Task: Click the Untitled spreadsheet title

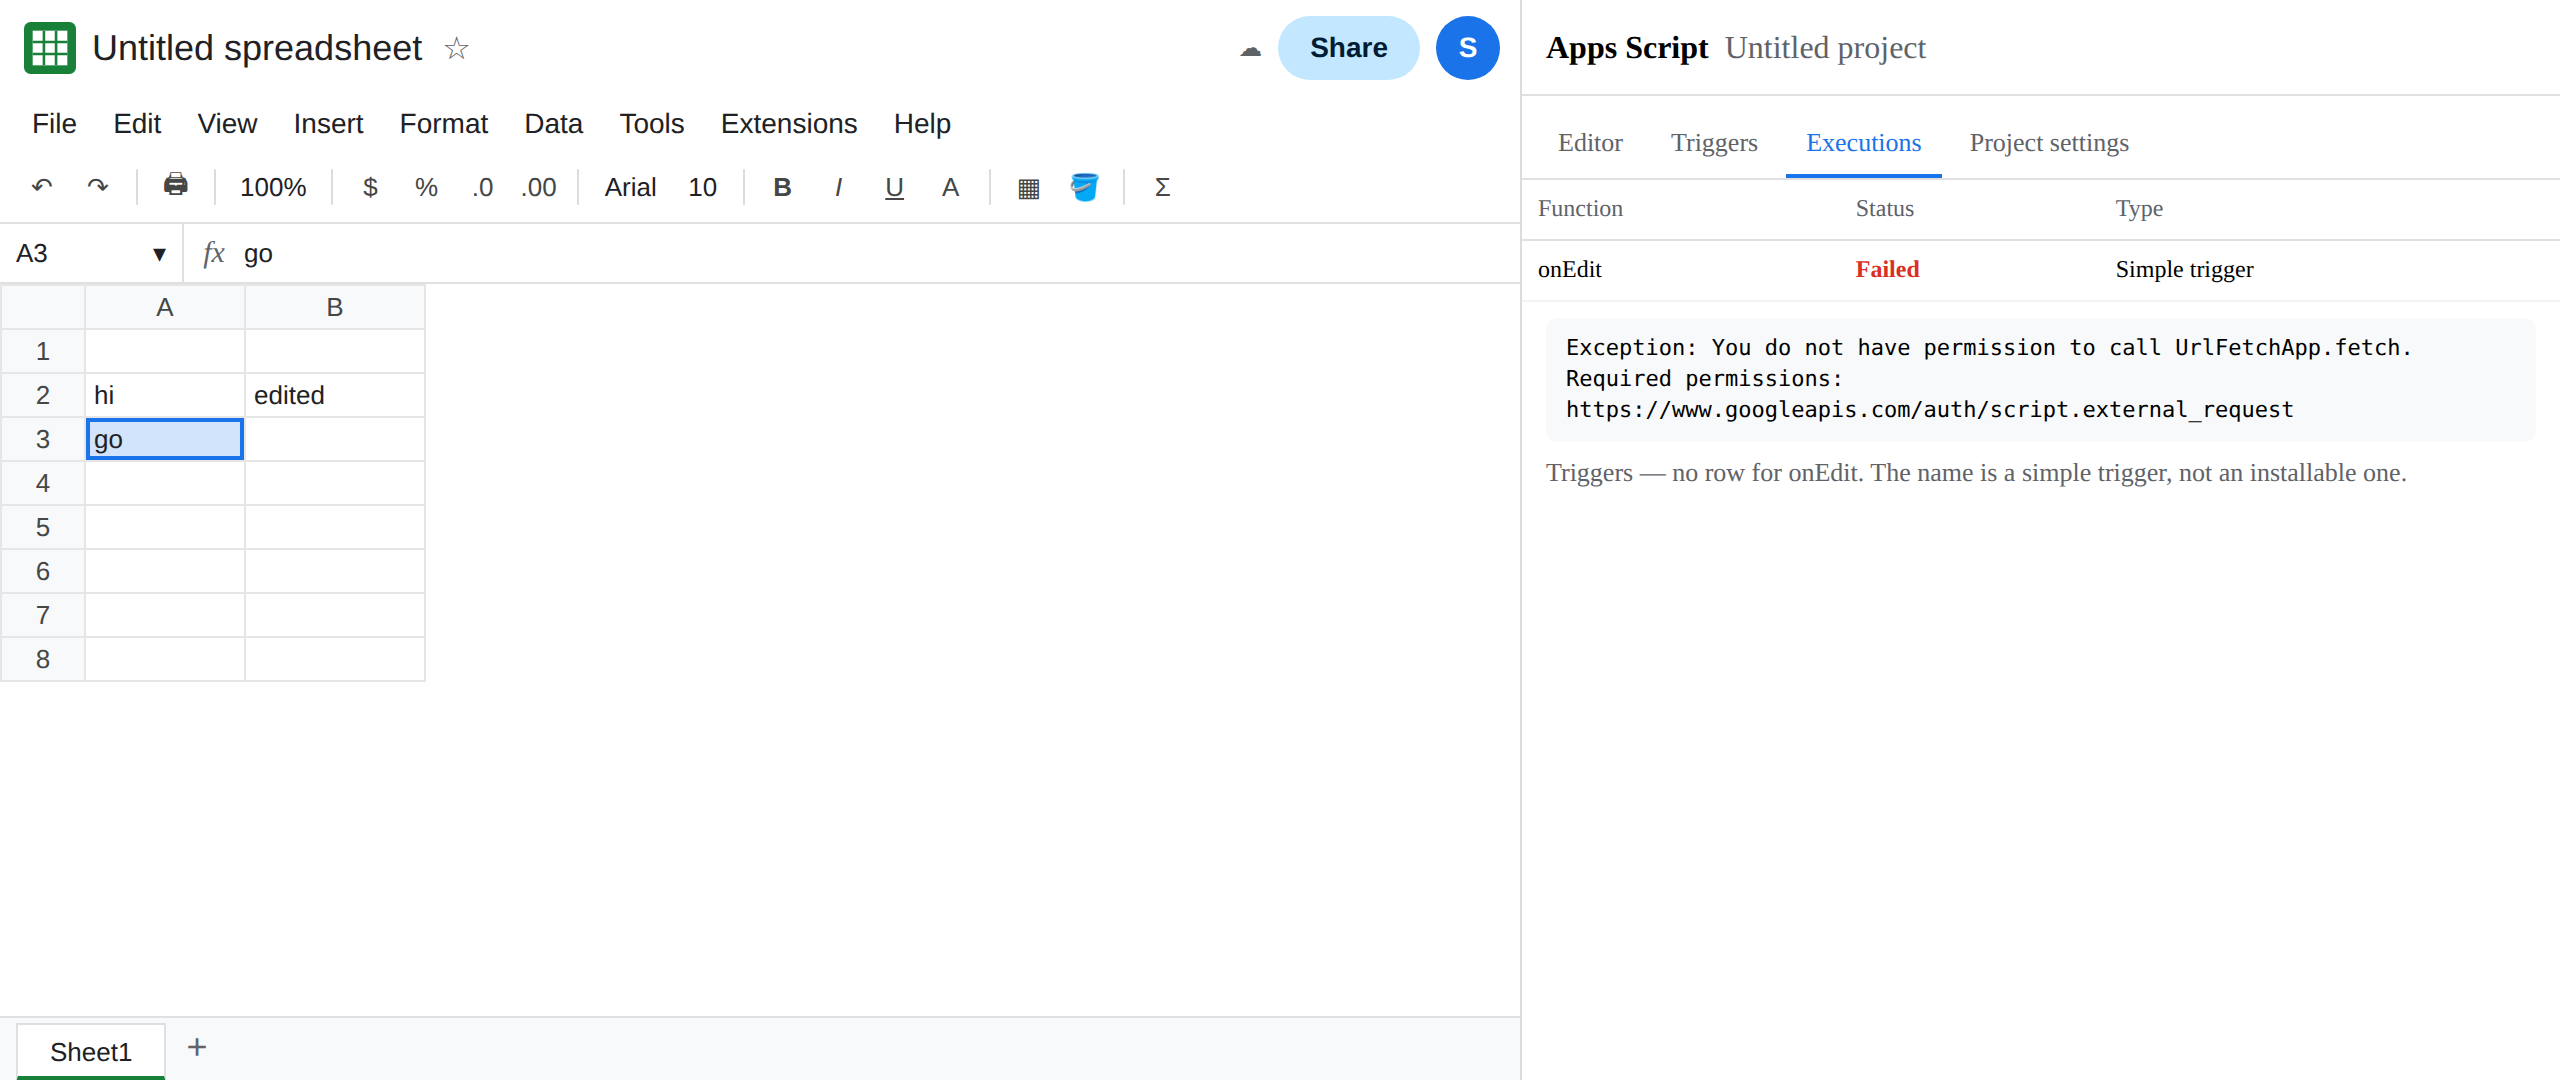Action: [257, 48]
